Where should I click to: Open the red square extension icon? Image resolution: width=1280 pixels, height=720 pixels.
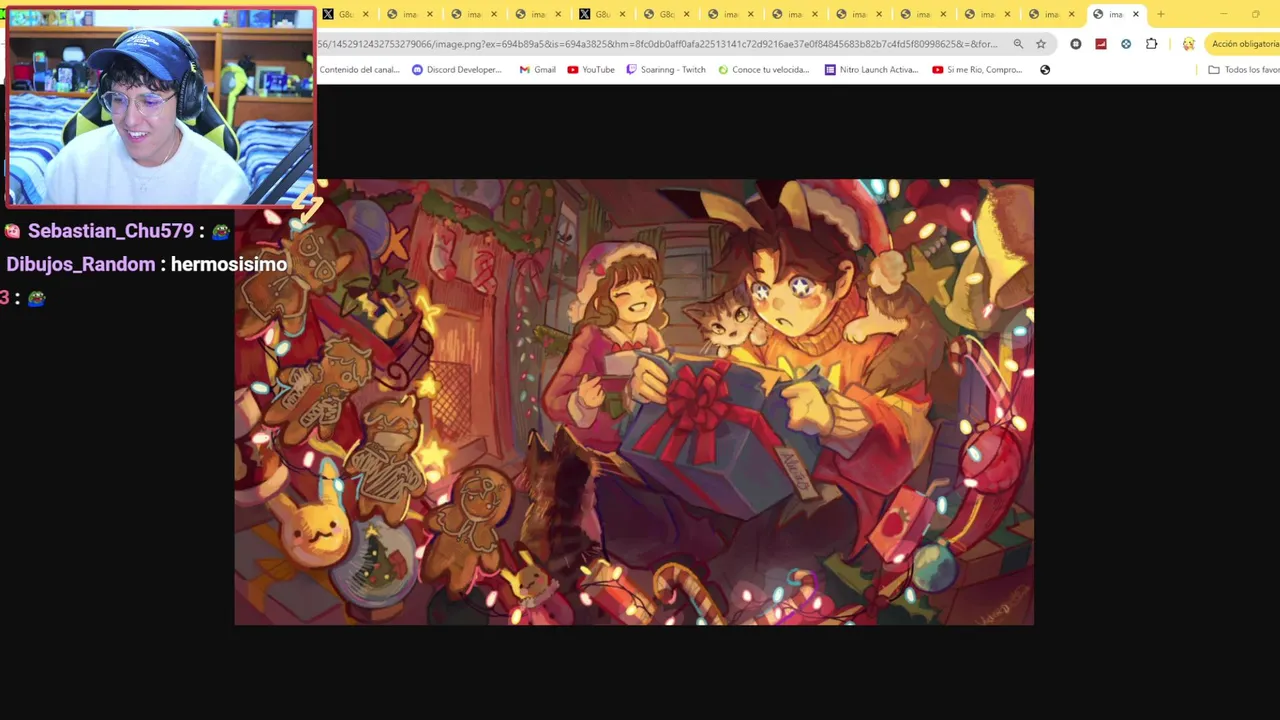(1101, 44)
